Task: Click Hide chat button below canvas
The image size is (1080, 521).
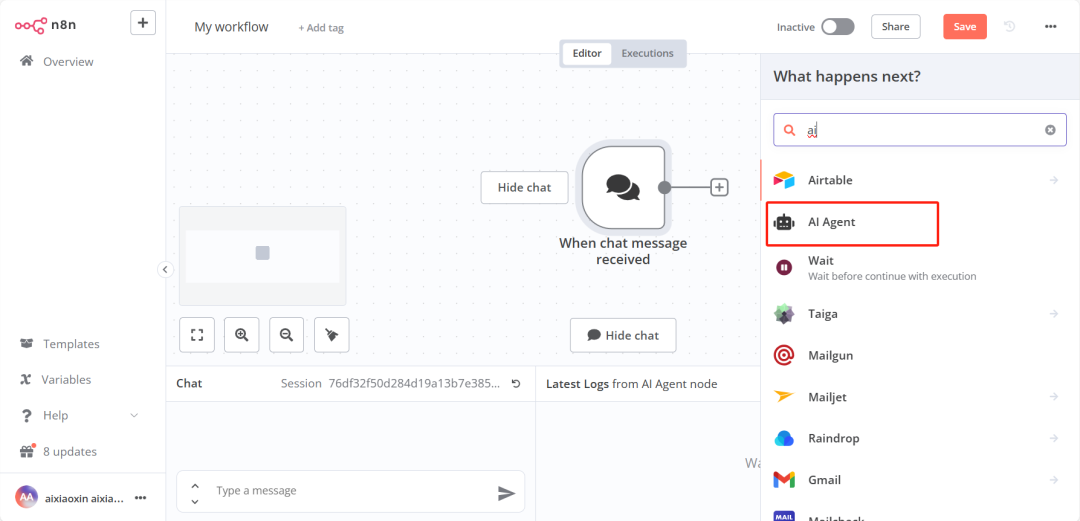Action: tap(623, 336)
